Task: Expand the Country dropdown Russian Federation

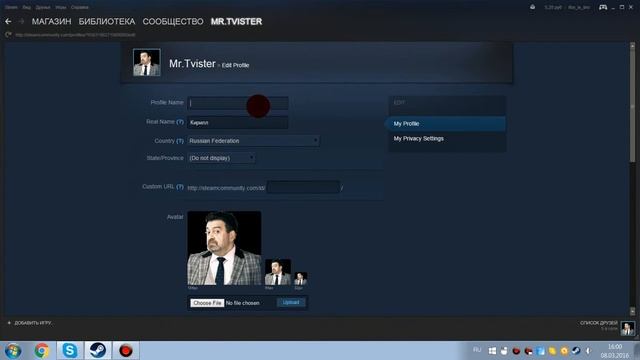Action: point(253,141)
